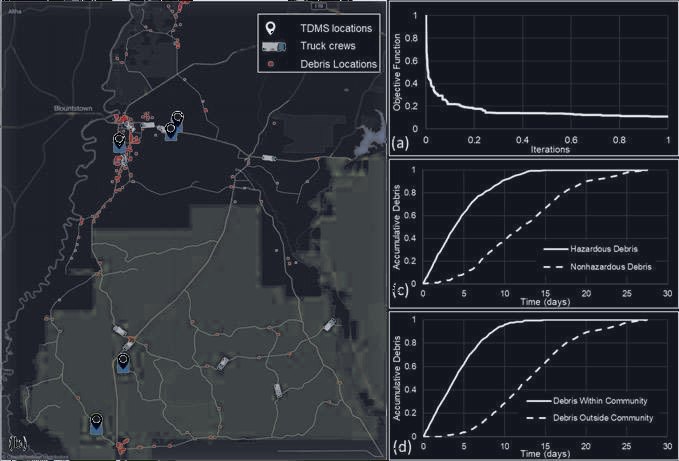The image size is (679, 461).
Task: Click the 'Debris Locations' legend label
Action: tap(339, 64)
